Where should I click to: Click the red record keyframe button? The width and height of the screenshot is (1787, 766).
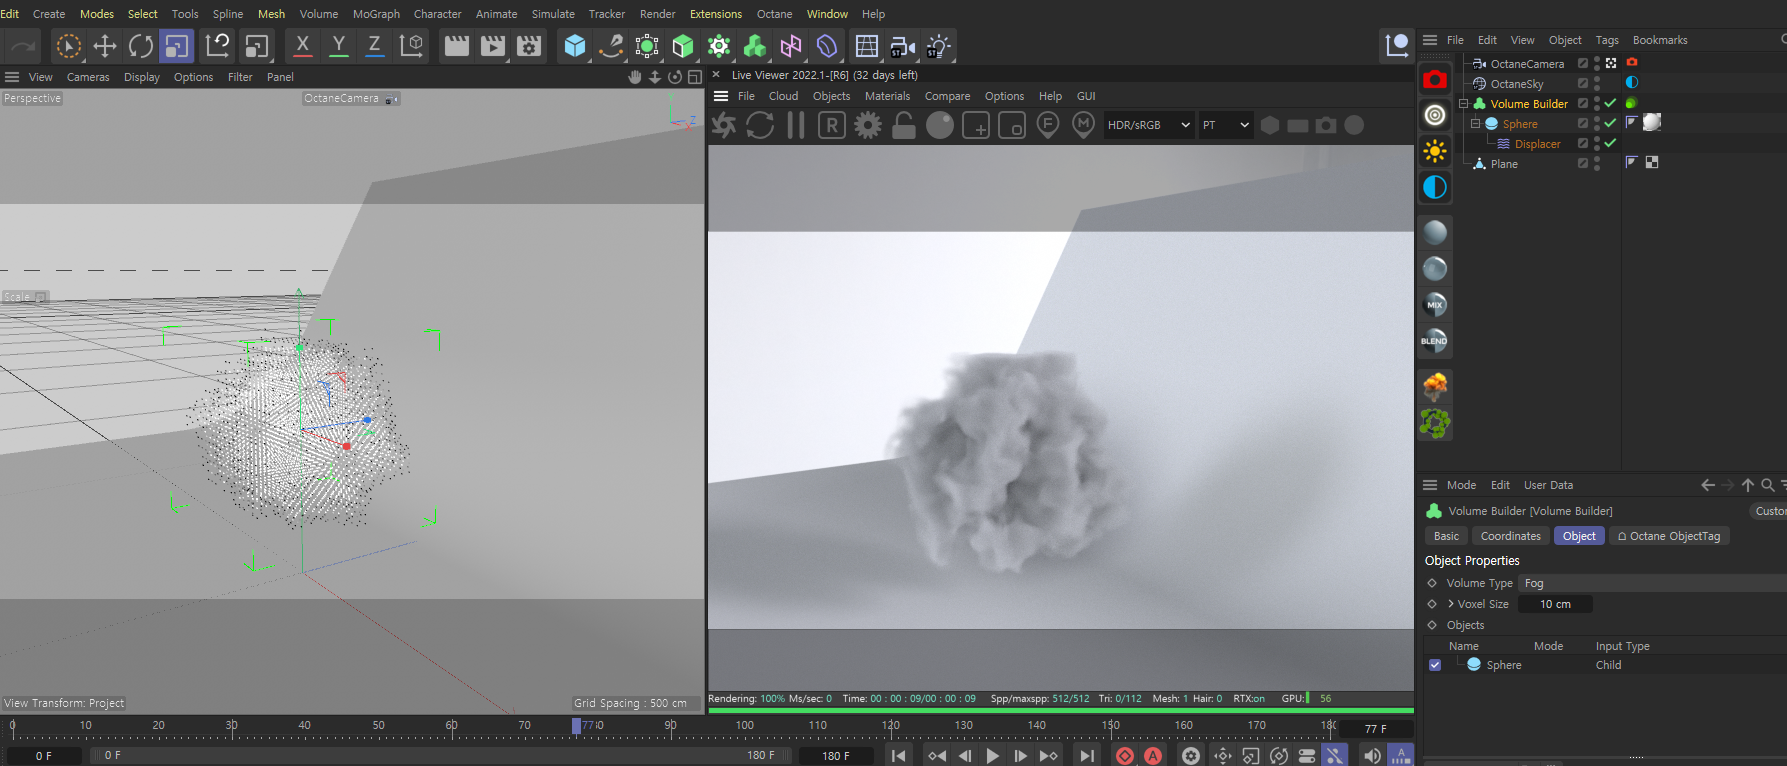click(x=1125, y=756)
